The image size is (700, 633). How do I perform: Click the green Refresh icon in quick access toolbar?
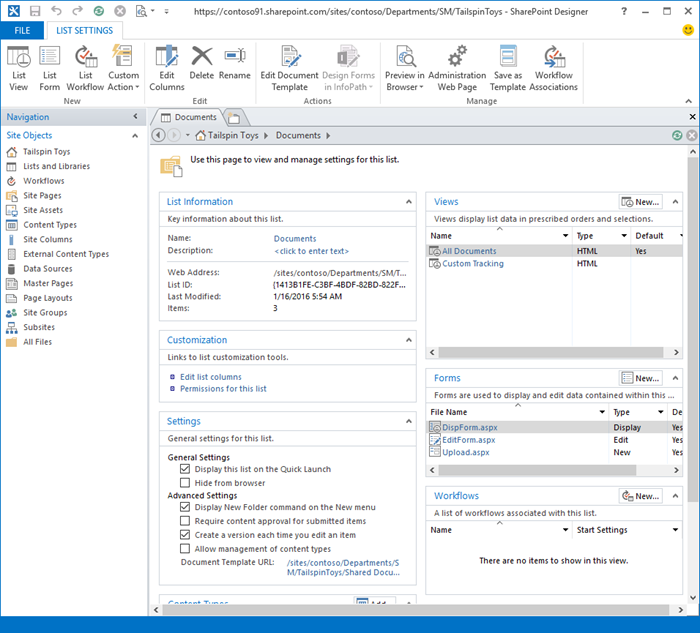(x=99, y=11)
